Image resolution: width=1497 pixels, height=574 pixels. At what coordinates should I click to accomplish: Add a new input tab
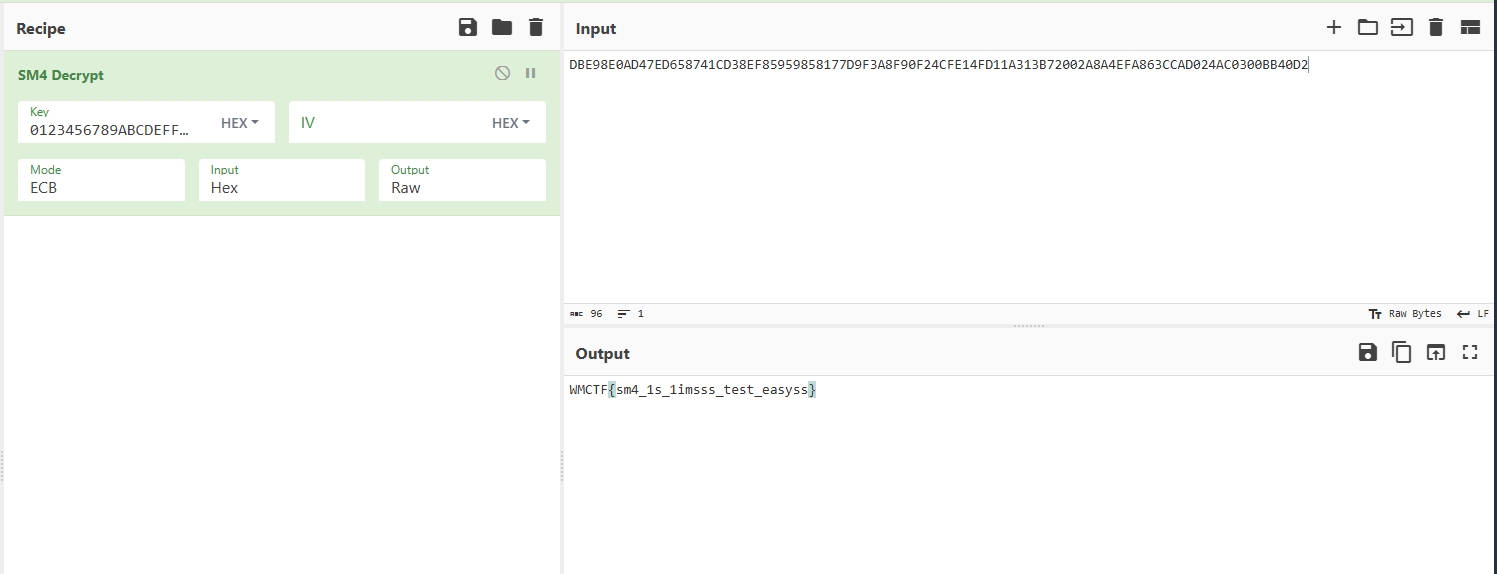(1333, 28)
